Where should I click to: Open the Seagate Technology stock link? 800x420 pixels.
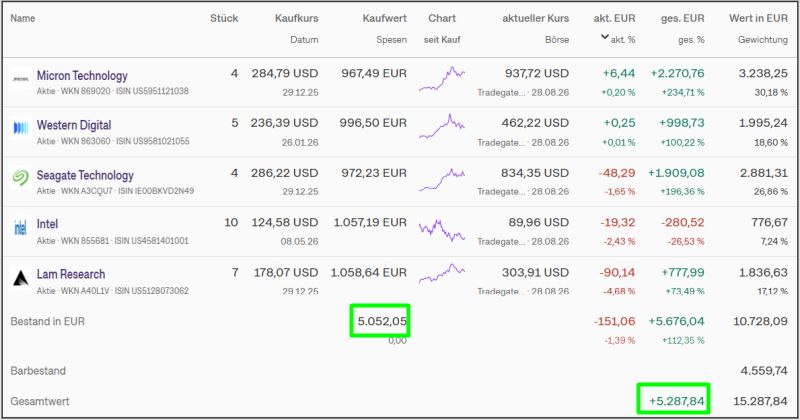tap(85, 176)
